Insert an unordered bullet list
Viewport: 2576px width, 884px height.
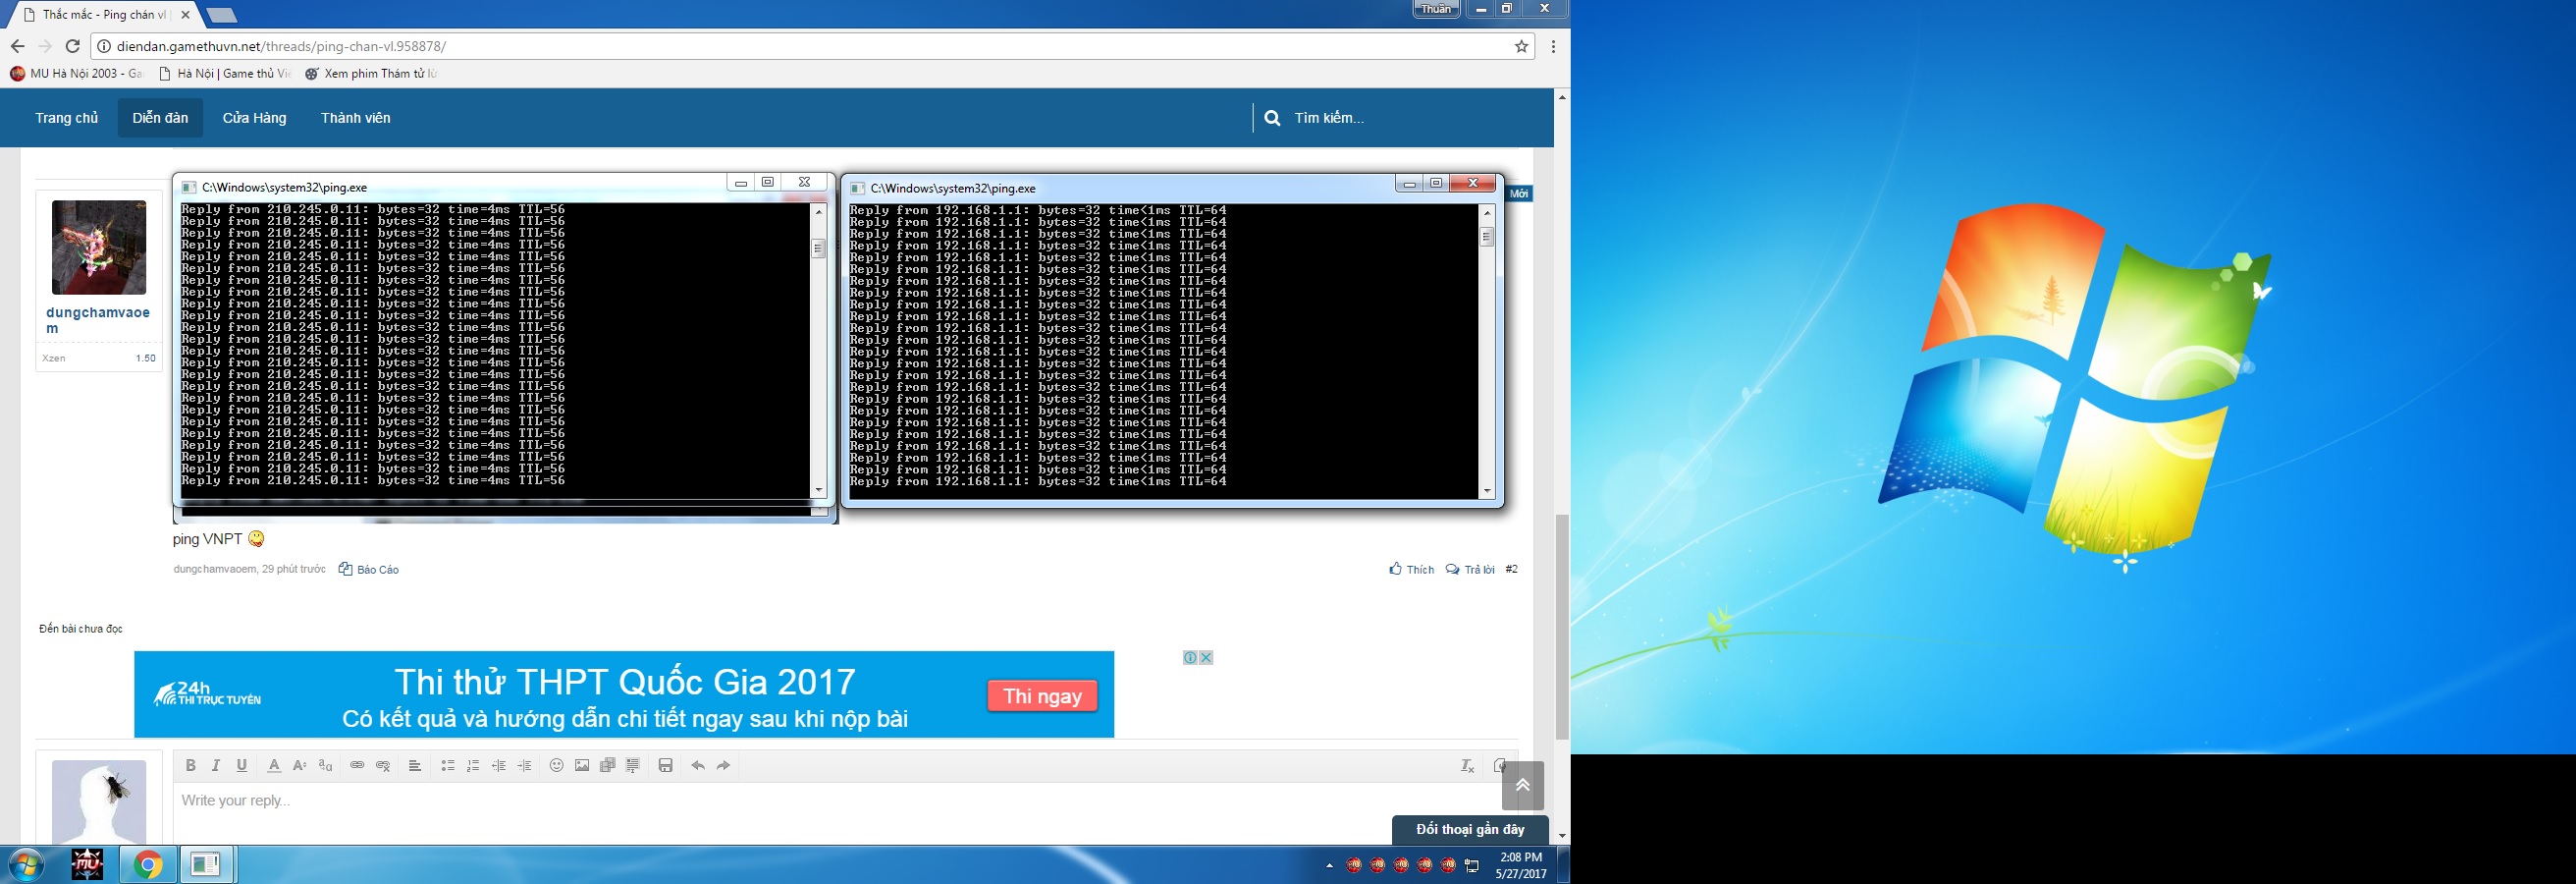[447, 765]
